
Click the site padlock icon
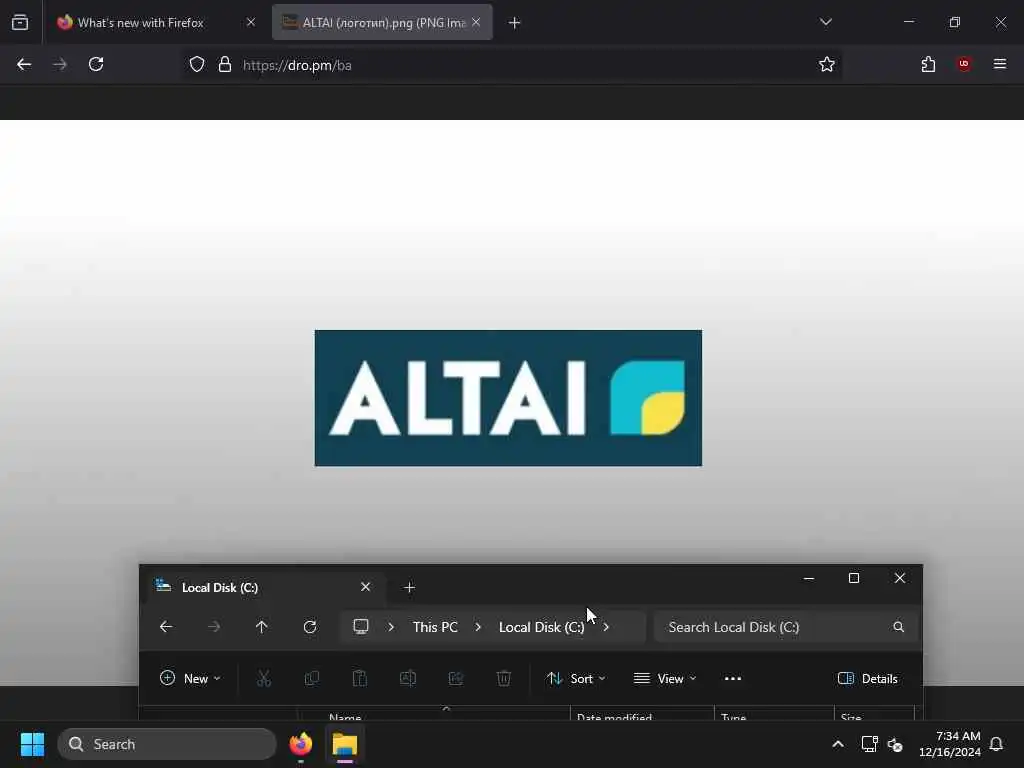pyautogui.click(x=225, y=65)
